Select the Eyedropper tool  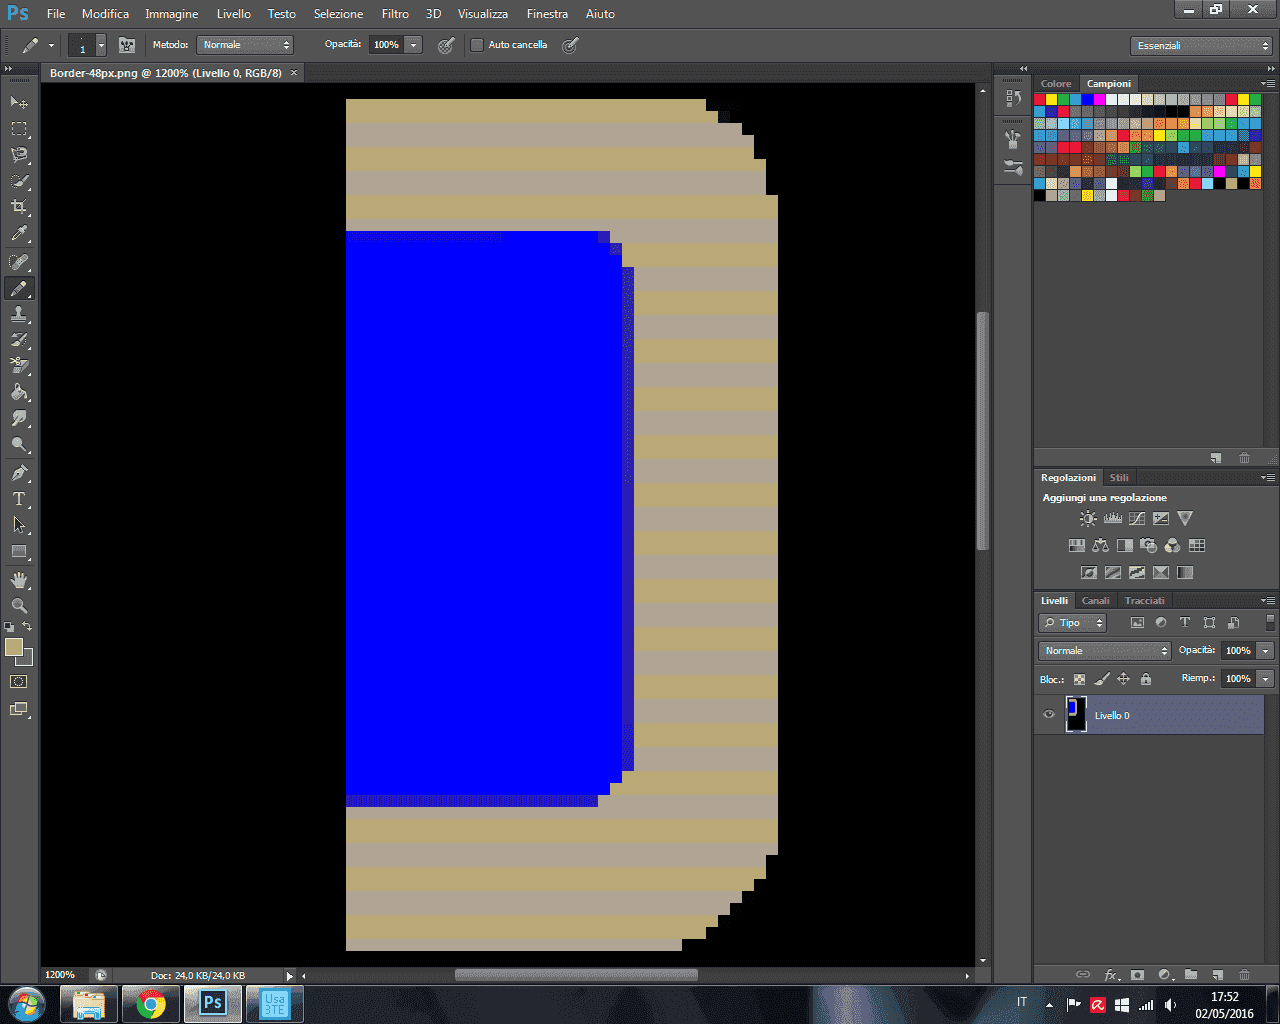point(19,234)
